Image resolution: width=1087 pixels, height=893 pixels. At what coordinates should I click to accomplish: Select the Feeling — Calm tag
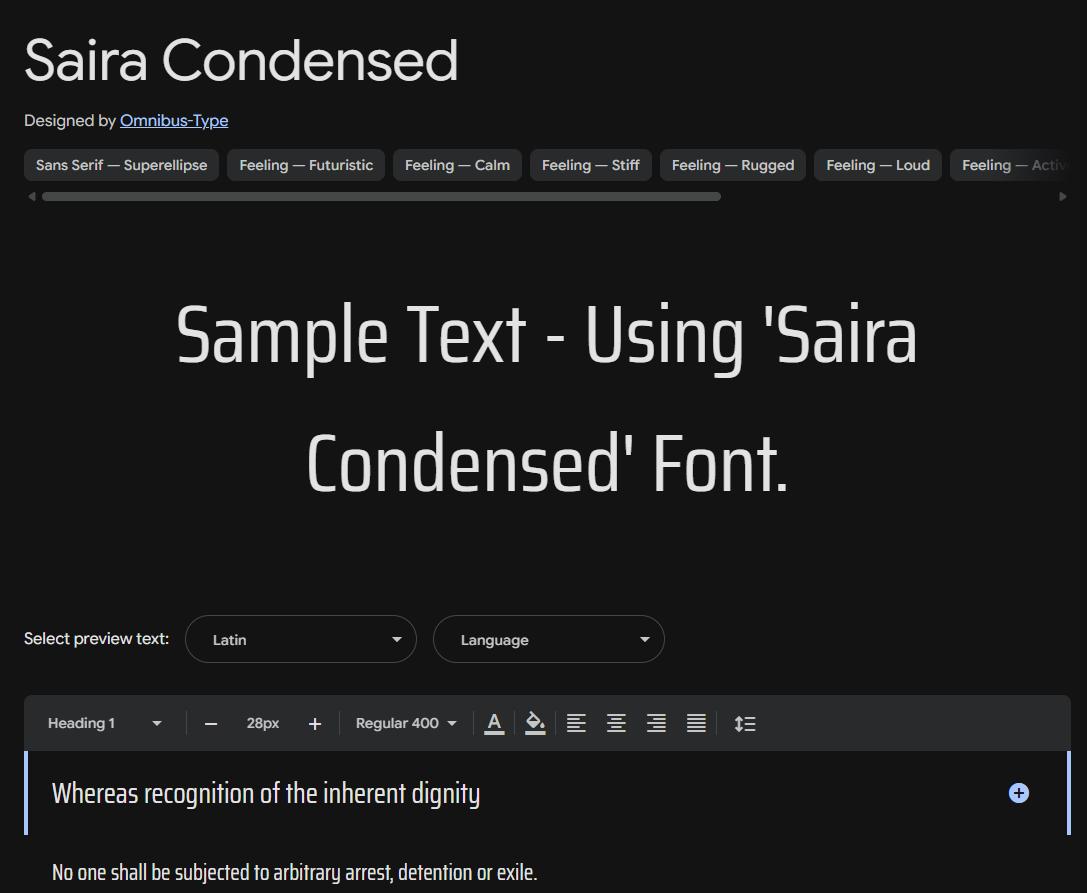(x=457, y=165)
